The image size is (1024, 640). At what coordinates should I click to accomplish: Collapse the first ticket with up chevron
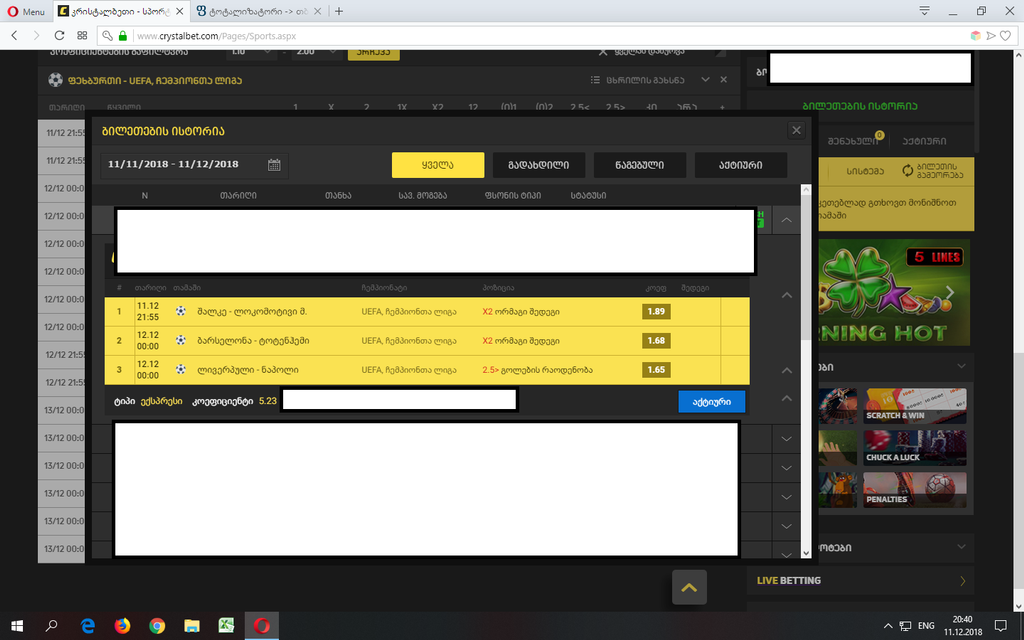pos(786,220)
